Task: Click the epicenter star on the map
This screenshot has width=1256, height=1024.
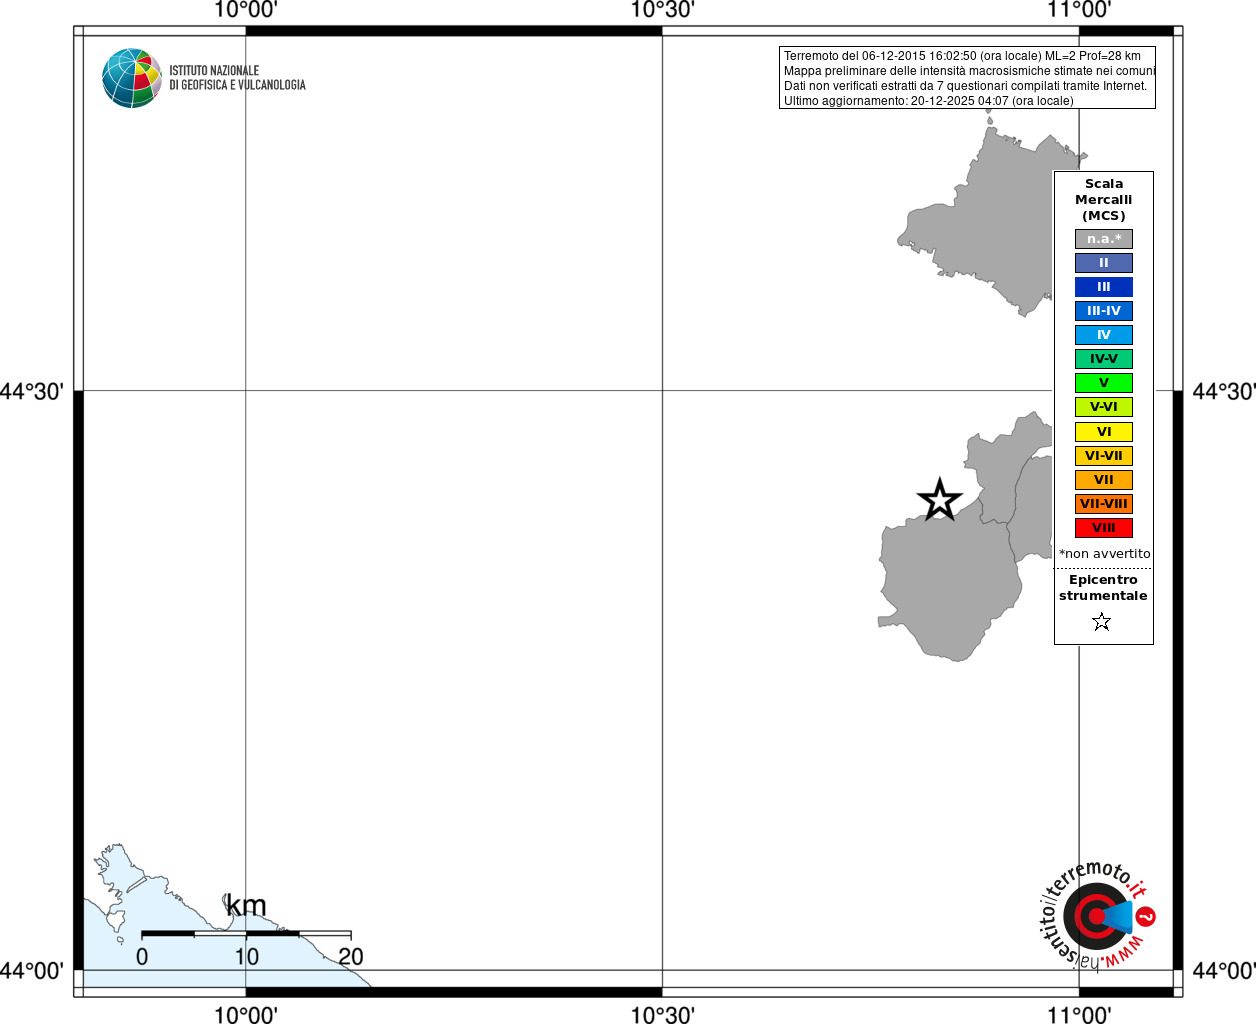Action: tap(939, 500)
